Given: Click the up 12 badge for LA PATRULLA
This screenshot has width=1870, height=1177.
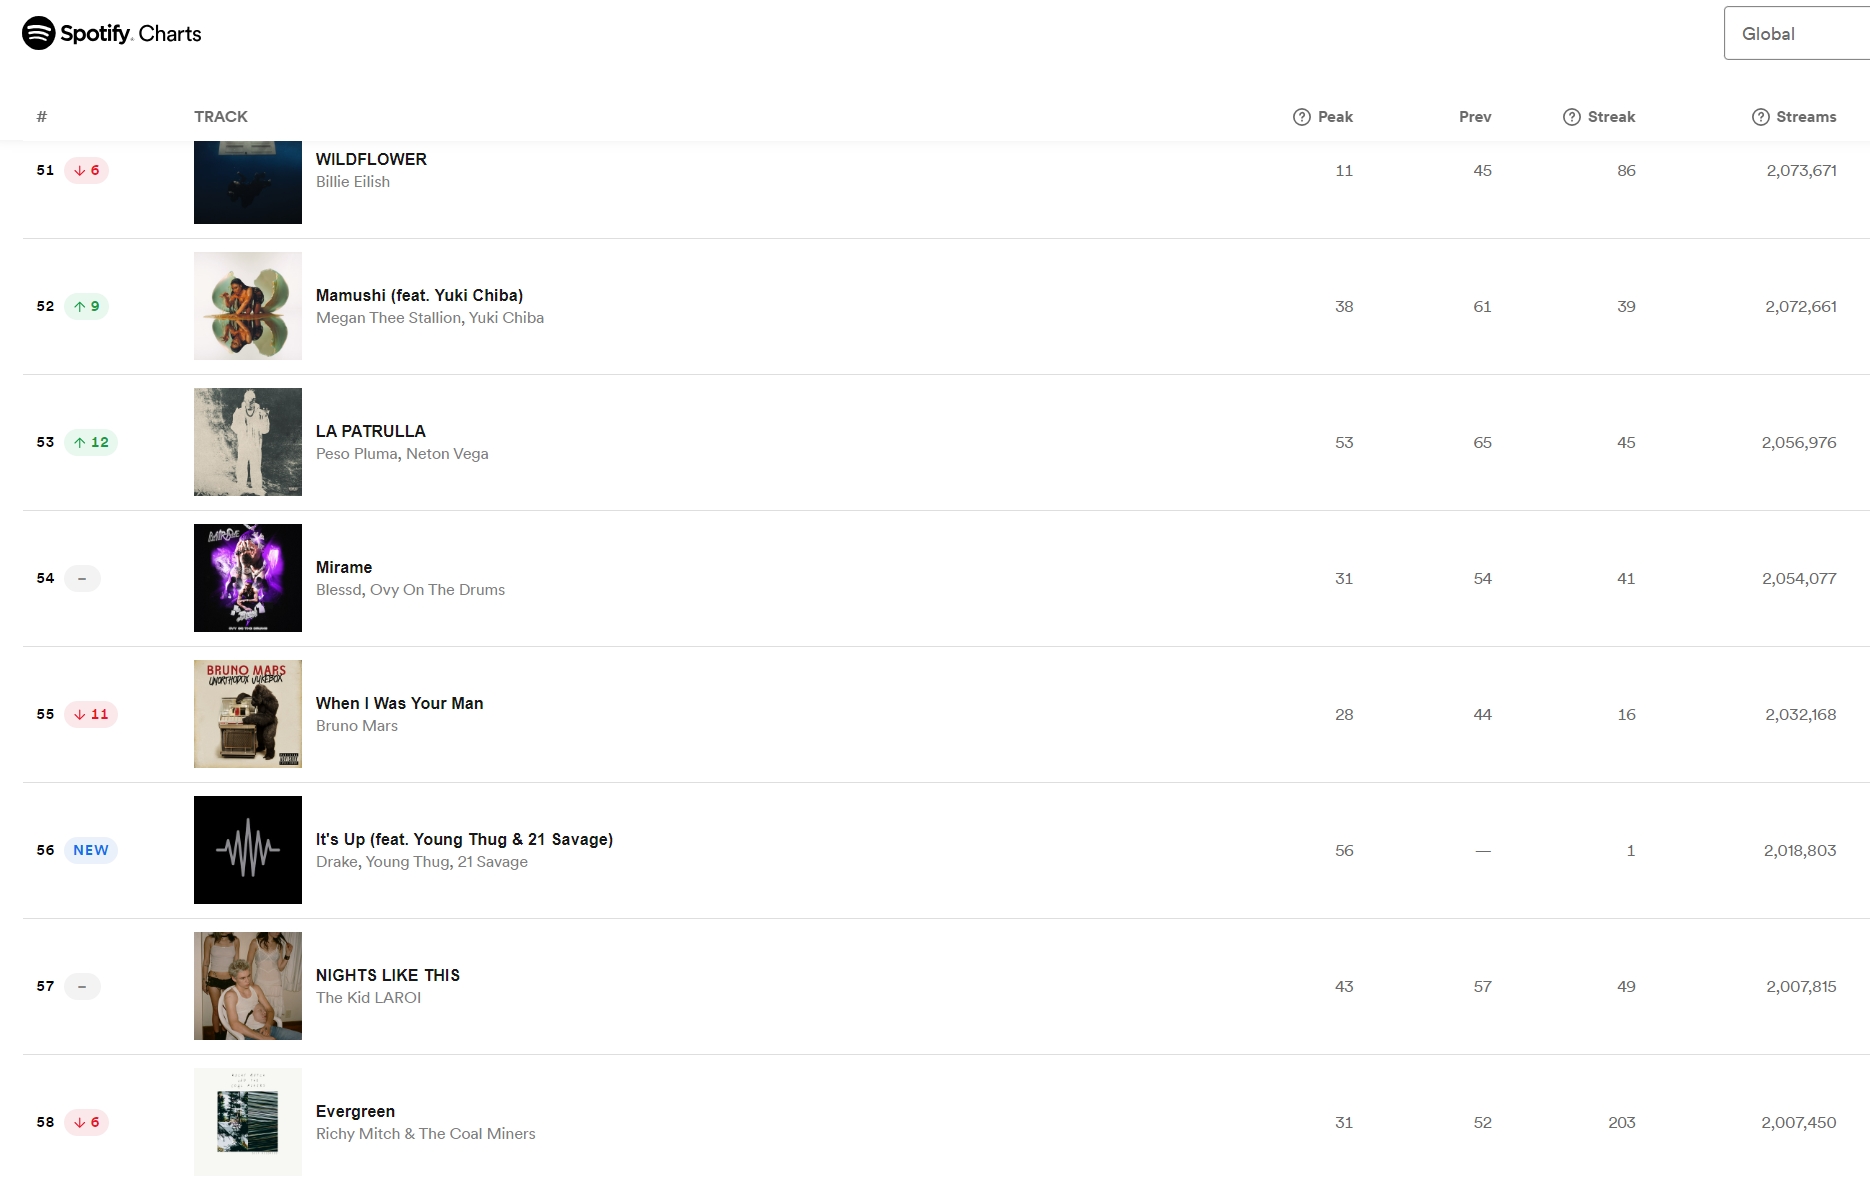Looking at the screenshot, I should pyautogui.click(x=91, y=442).
